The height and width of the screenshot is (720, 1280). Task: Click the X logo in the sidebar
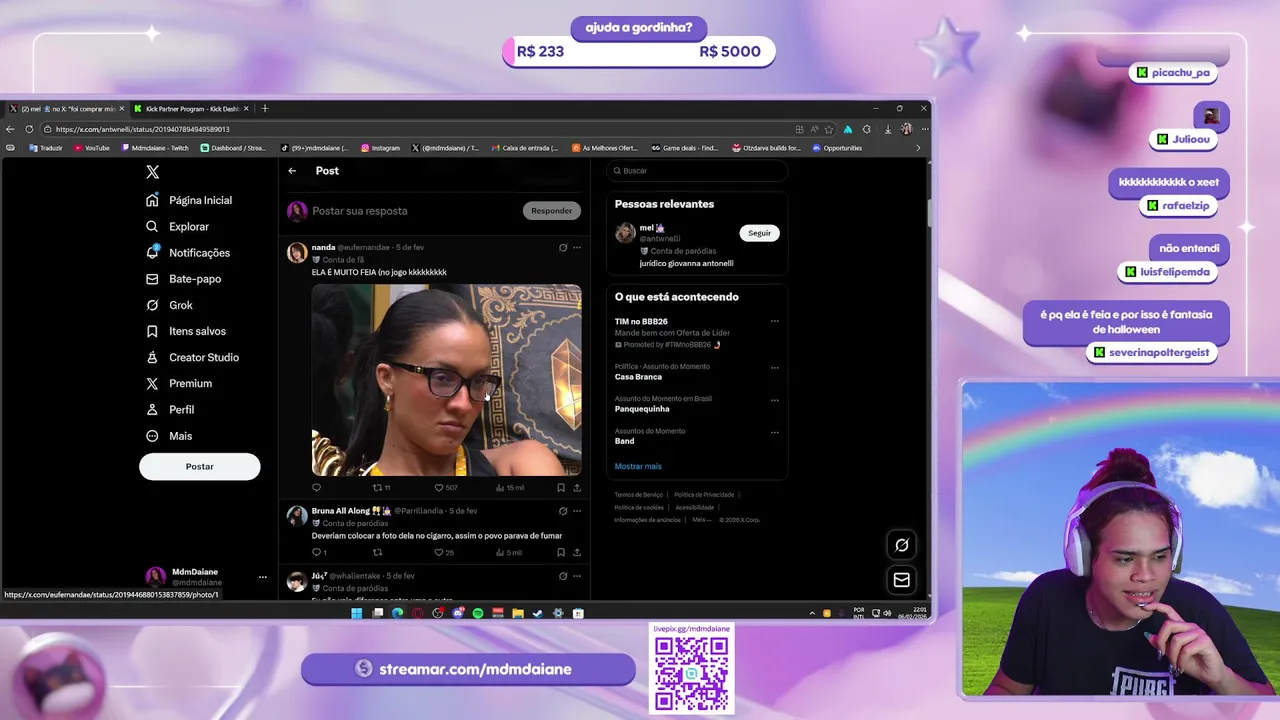click(152, 172)
